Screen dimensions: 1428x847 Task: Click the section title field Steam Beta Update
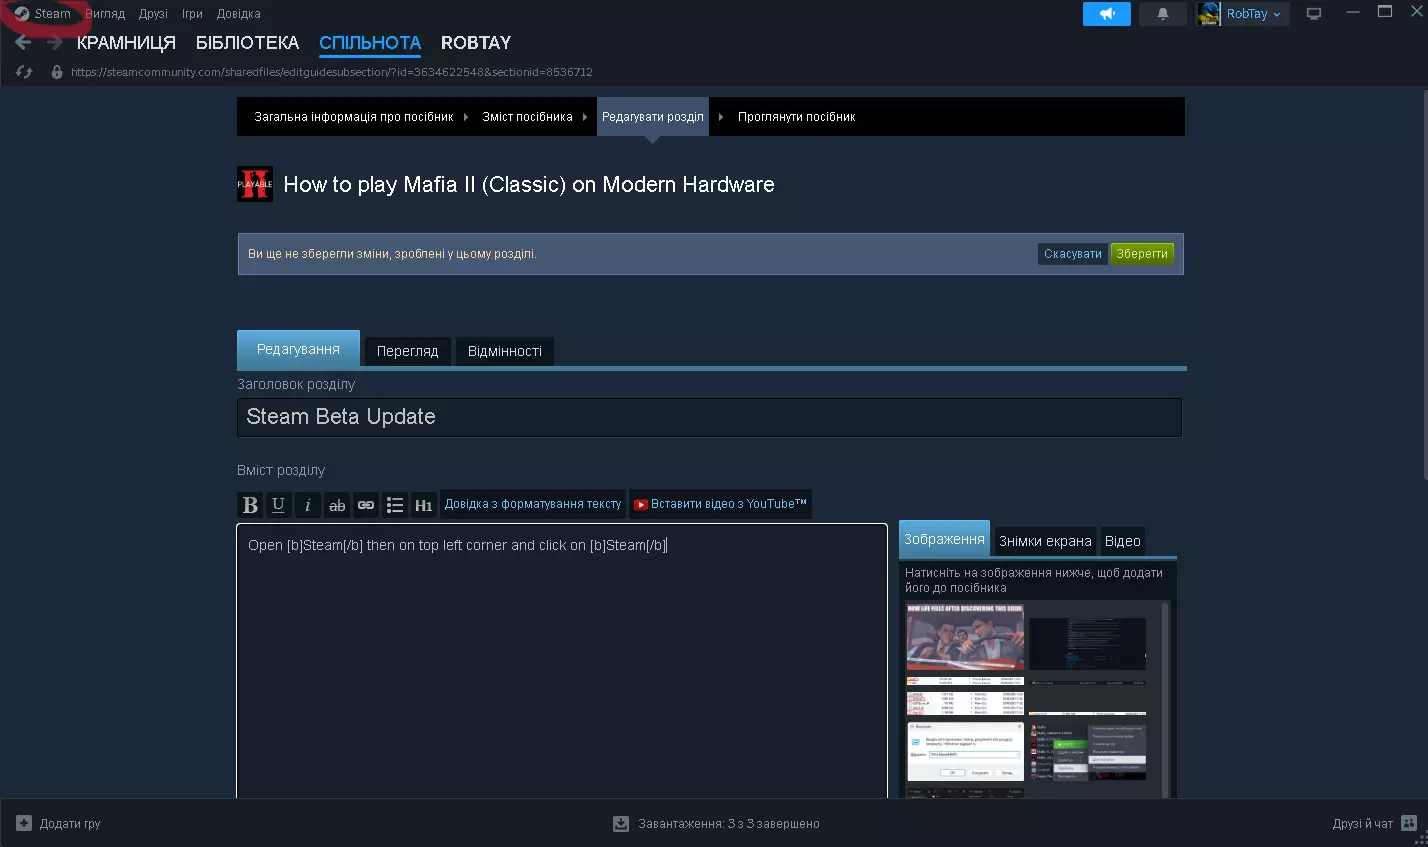tap(709, 417)
